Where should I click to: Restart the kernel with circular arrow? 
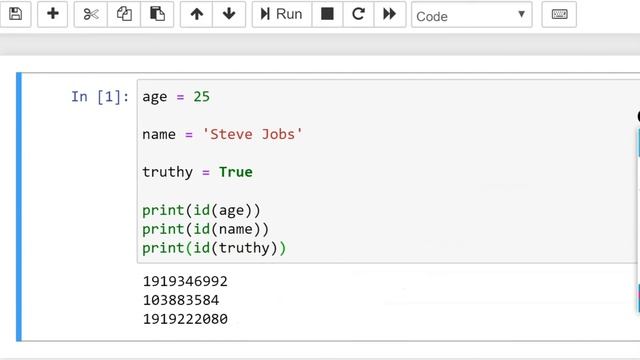[x=358, y=14]
